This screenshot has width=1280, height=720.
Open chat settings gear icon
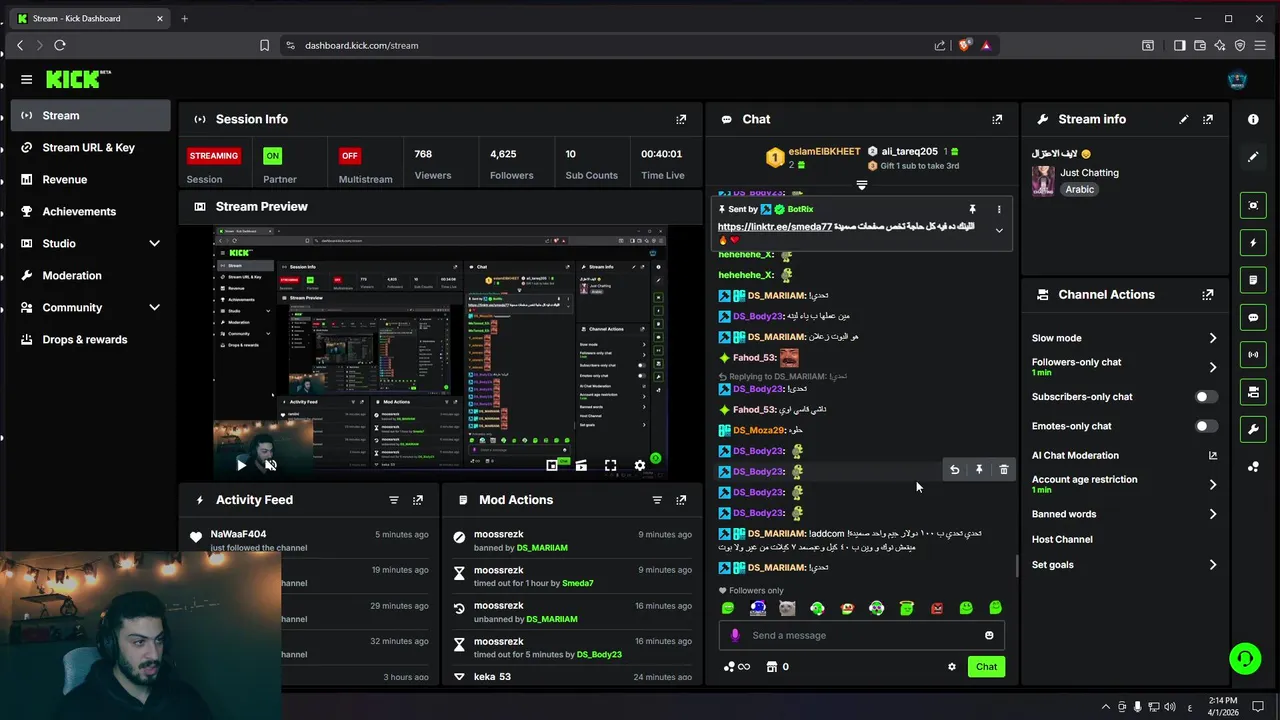click(x=952, y=667)
